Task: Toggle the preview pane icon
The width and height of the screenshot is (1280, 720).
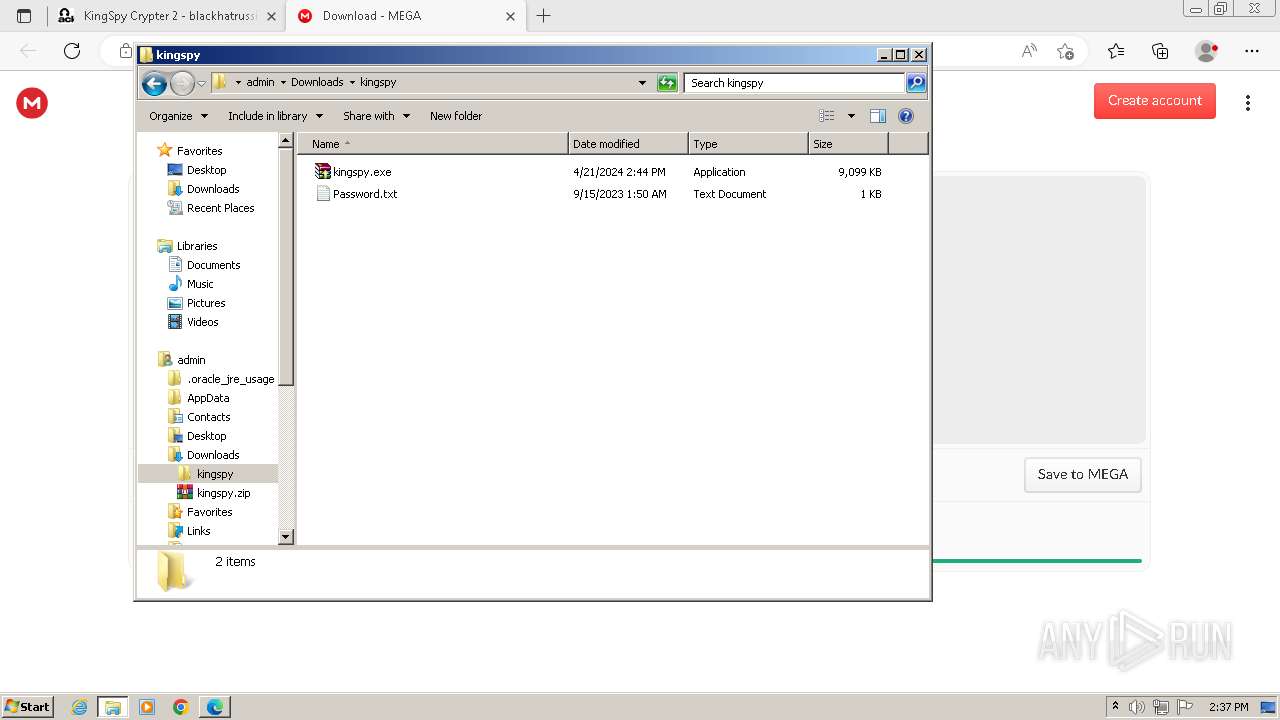Action: [878, 116]
